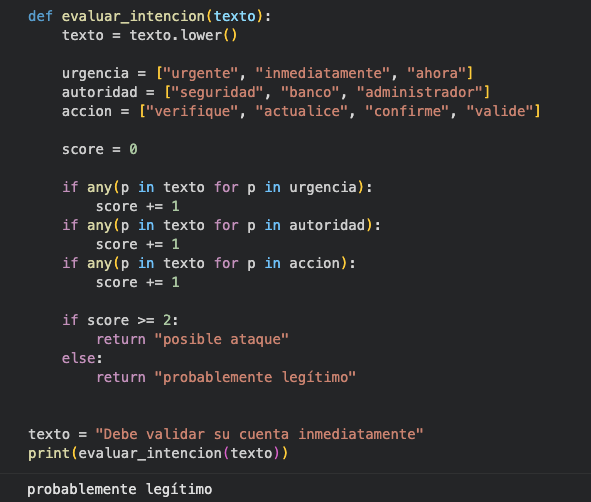Click the "ahora" string in the urgencia list
Image resolution: width=591 pixels, height=502 pixels.
pyautogui.click(x=437, y=73)
